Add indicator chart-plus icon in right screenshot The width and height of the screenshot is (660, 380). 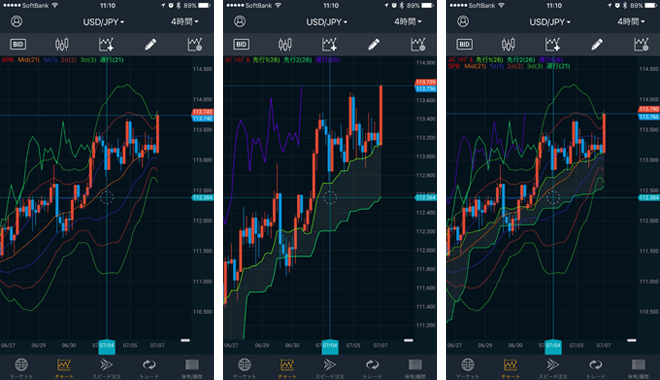click(x=552, y=44)
